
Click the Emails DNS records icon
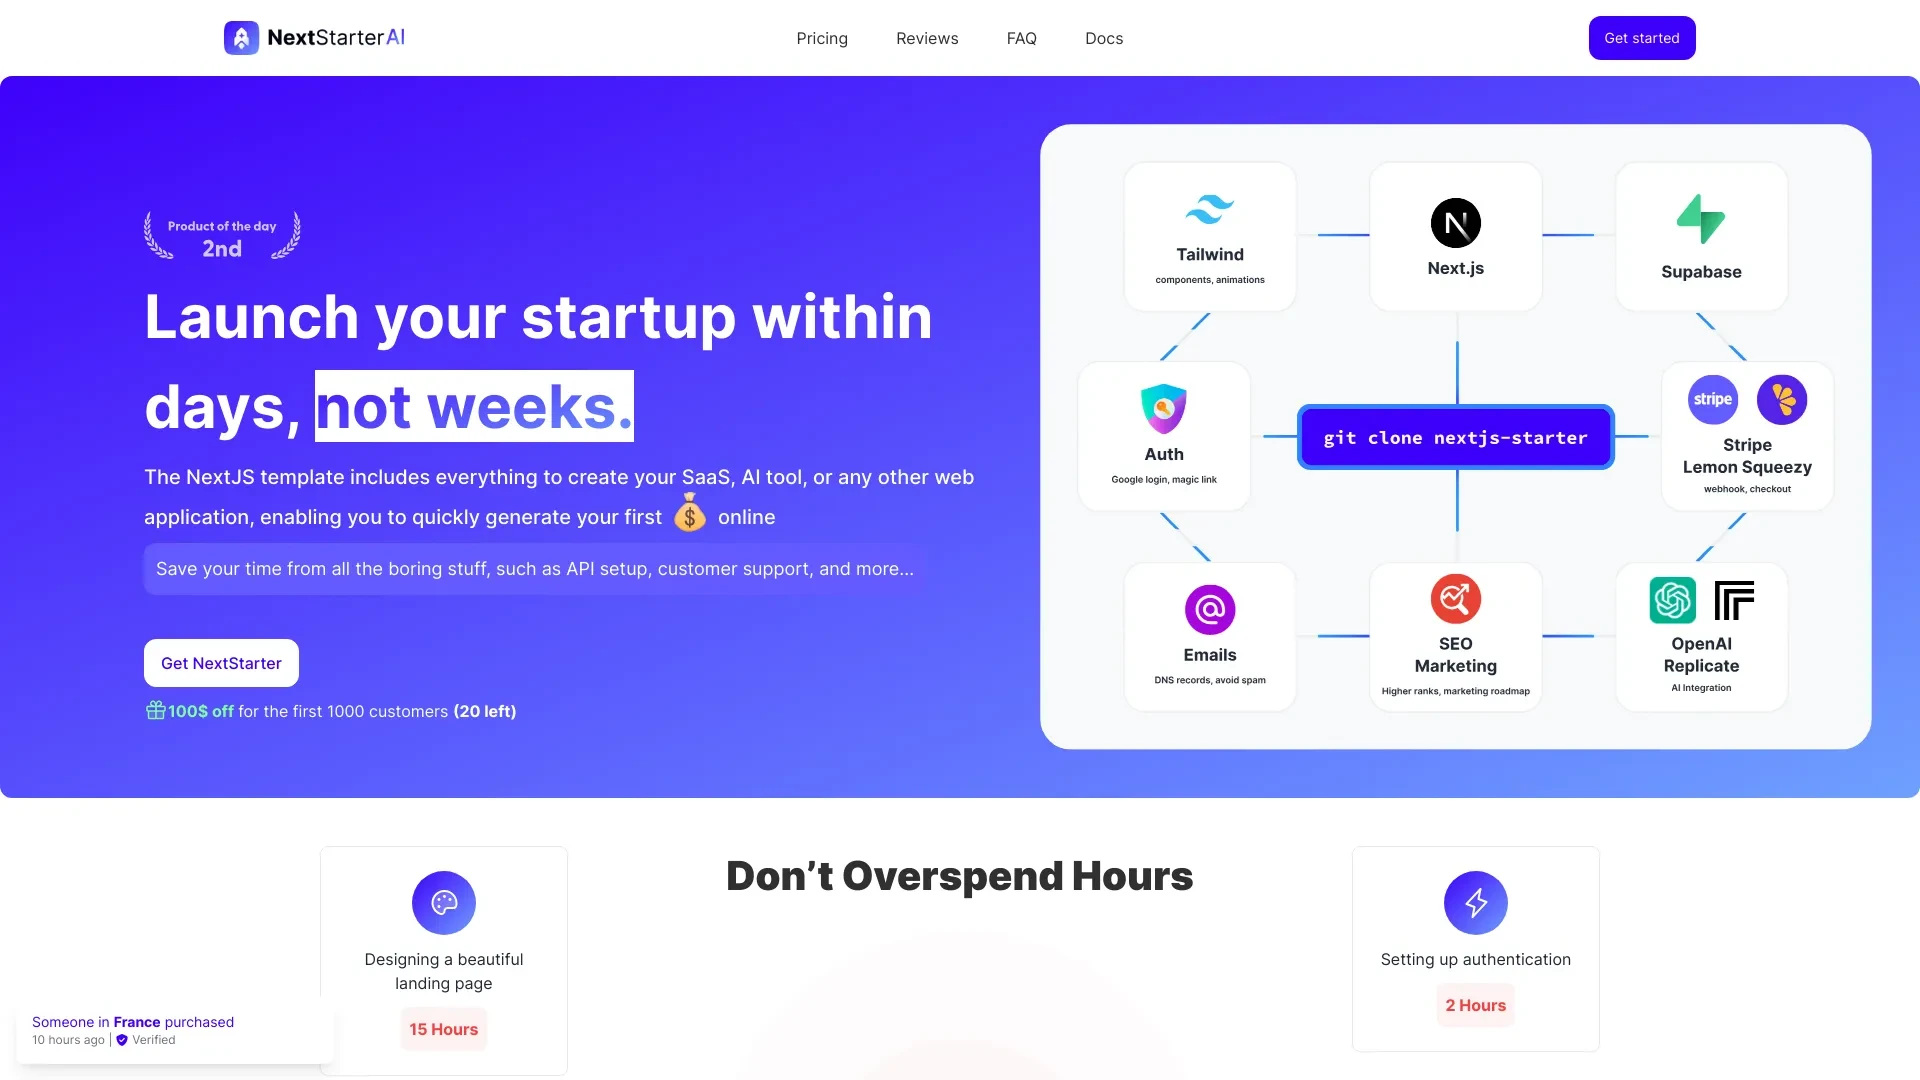coord(1209,609)
